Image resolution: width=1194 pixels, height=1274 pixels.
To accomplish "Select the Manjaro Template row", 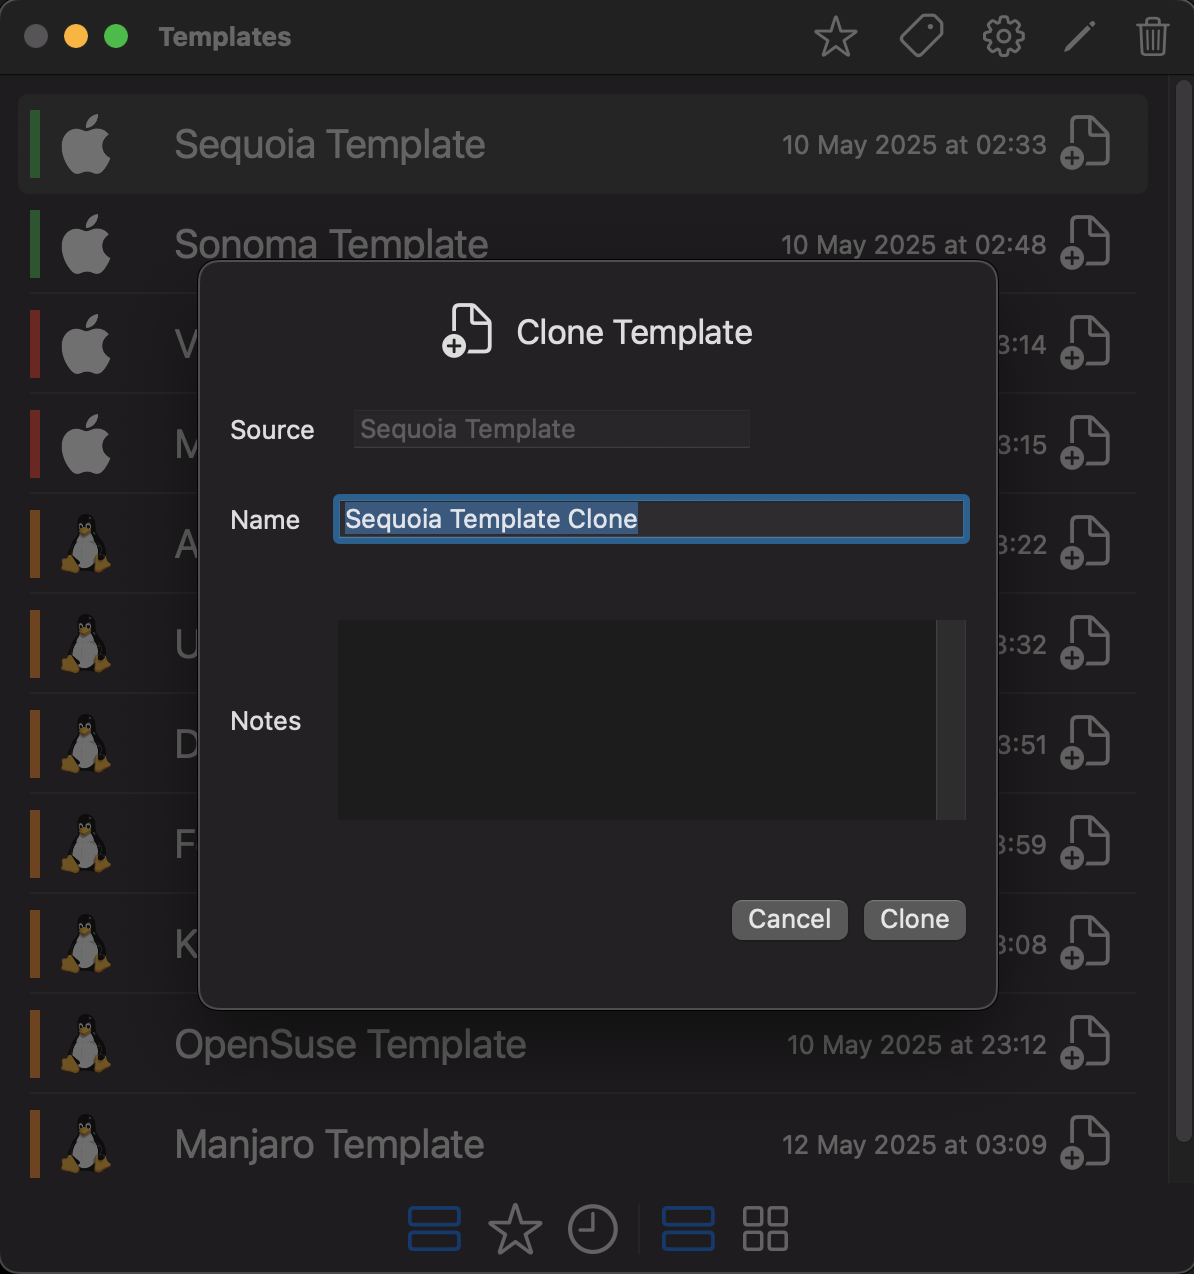I will pos(583,1143).
